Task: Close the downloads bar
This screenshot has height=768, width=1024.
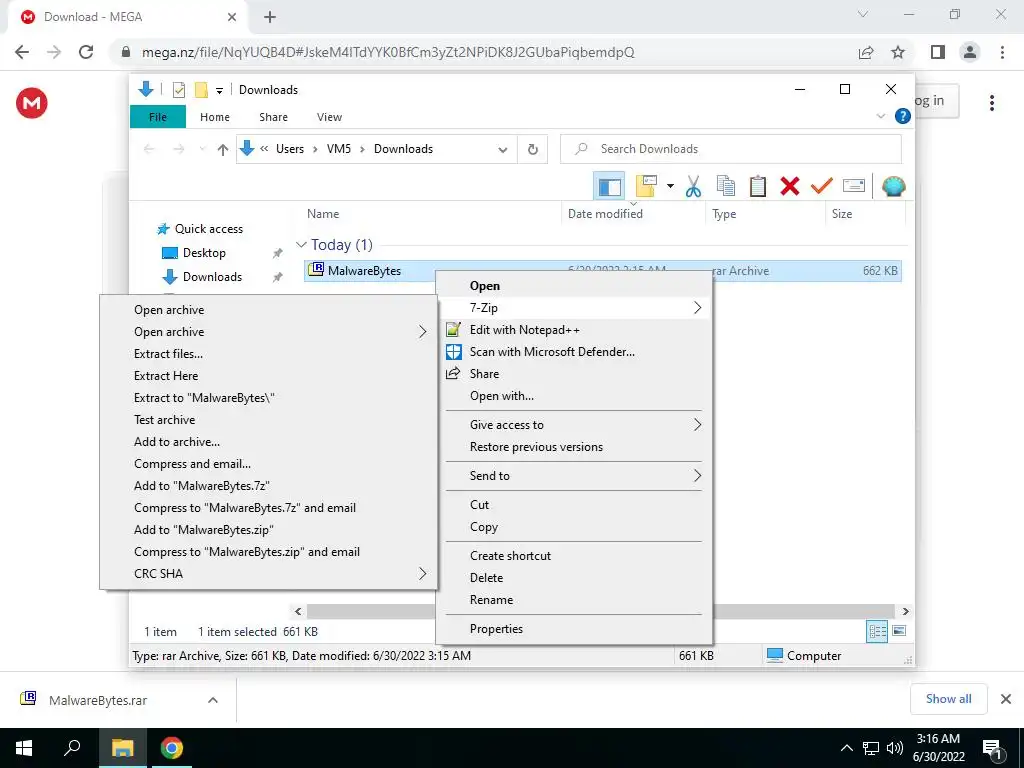Action: [1006, 699]
